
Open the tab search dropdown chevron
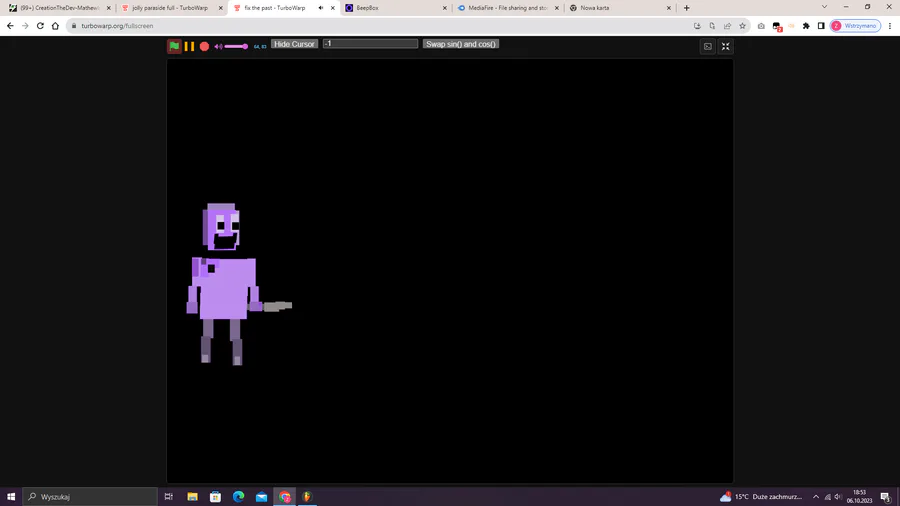824,7
